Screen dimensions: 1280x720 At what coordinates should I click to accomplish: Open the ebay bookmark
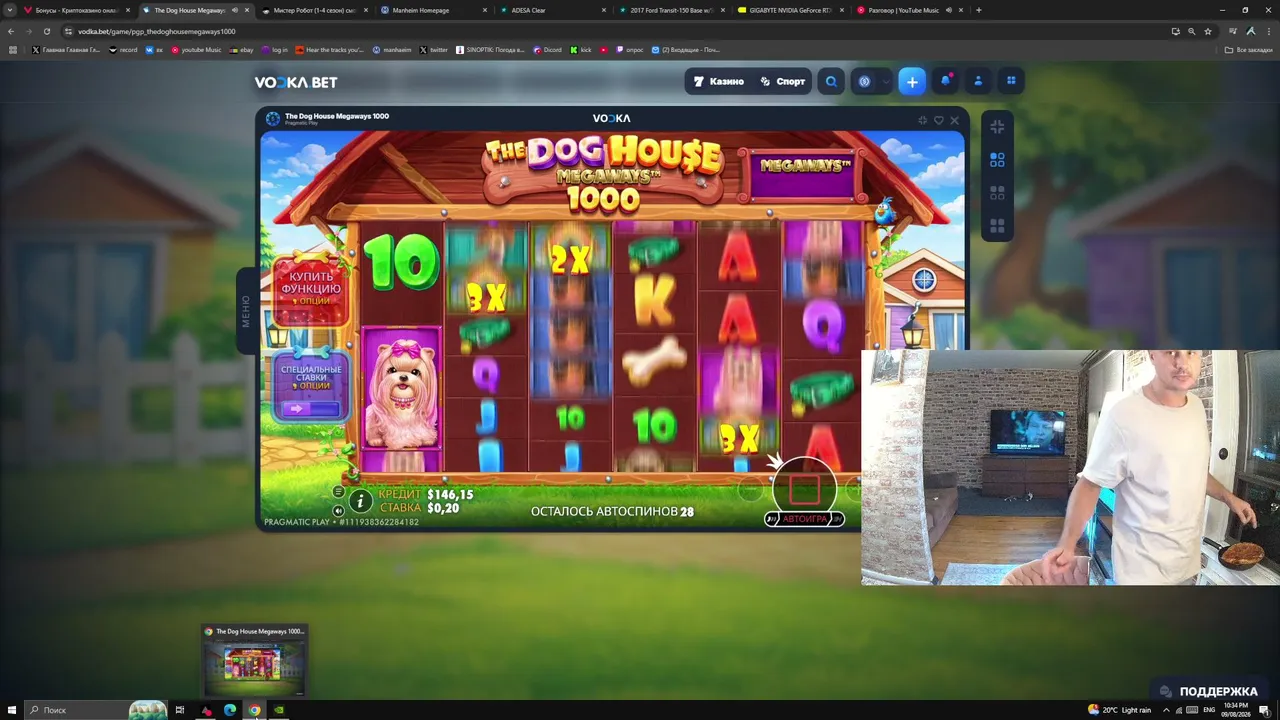(x=241, y=49)
